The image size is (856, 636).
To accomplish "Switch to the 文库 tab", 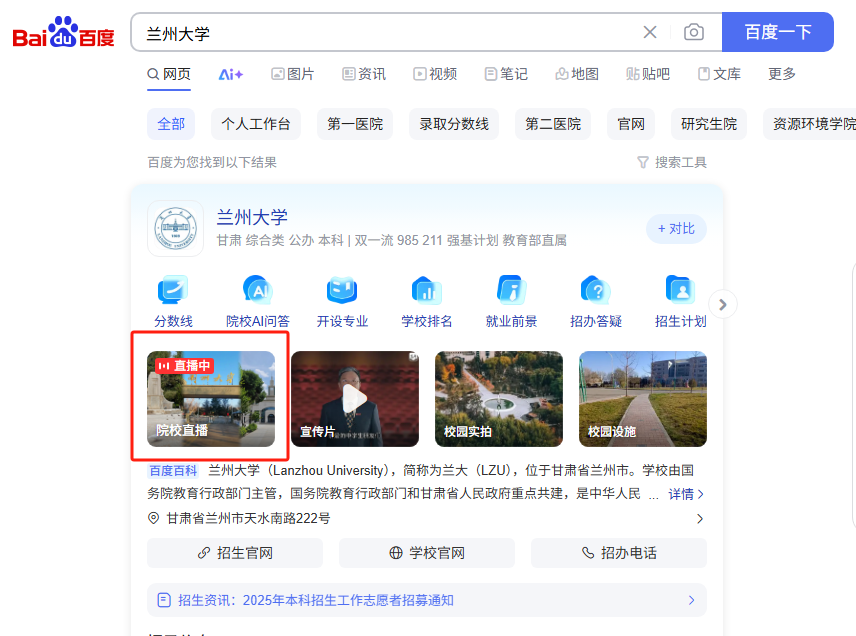I will pos(719,74).
